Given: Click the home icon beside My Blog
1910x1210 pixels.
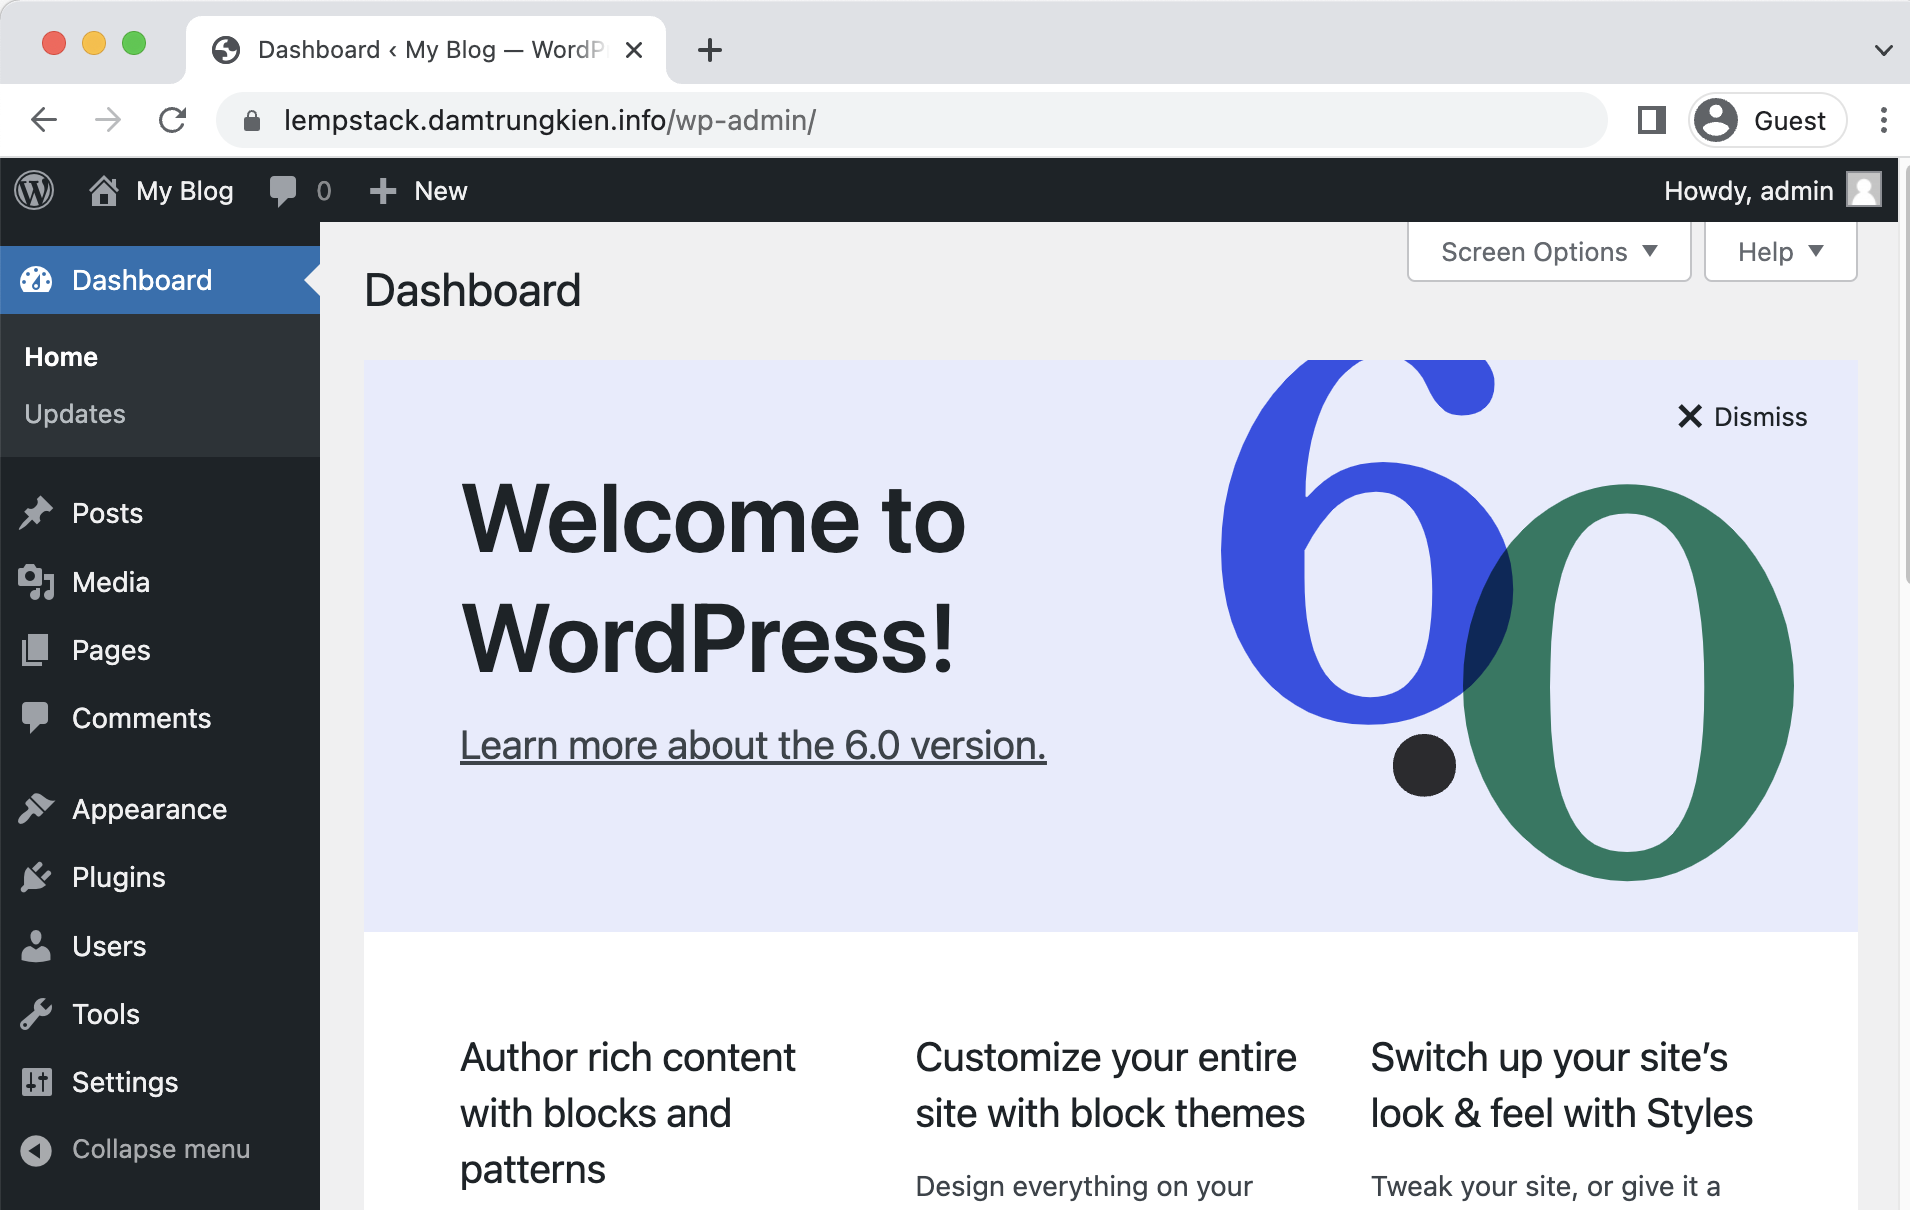Looking at the screenshot, I should [104, 190].
